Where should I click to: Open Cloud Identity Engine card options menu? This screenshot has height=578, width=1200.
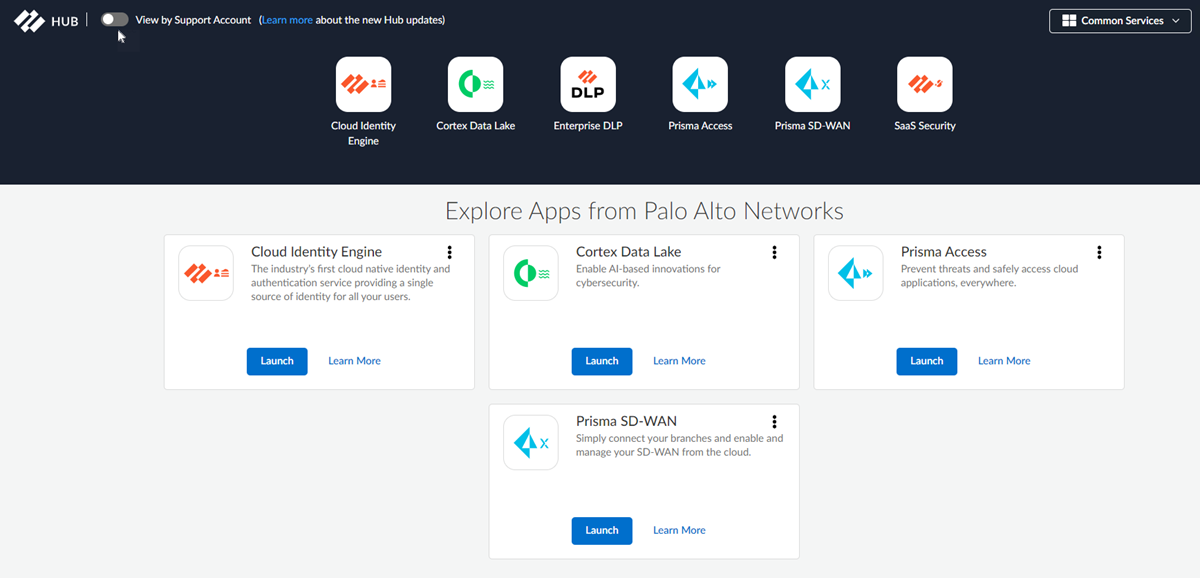(x=449, y=253)
